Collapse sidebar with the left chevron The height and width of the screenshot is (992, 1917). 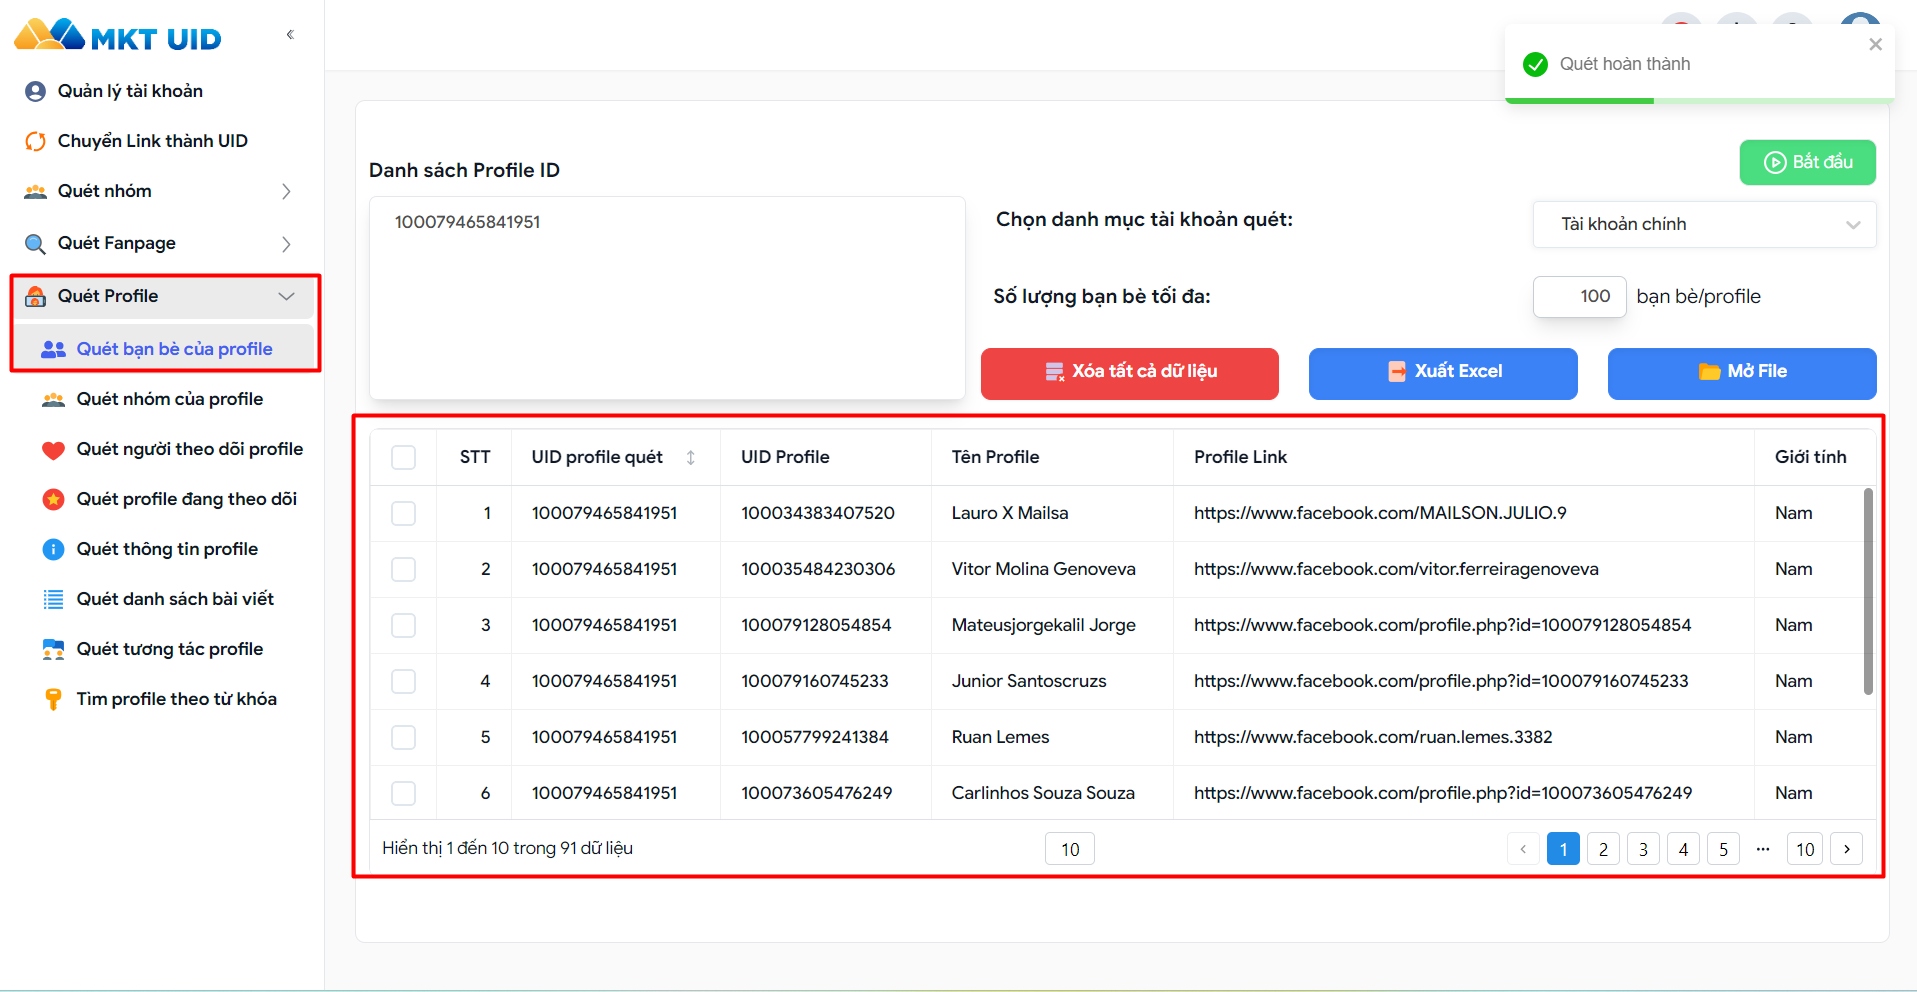coord(290,35)
